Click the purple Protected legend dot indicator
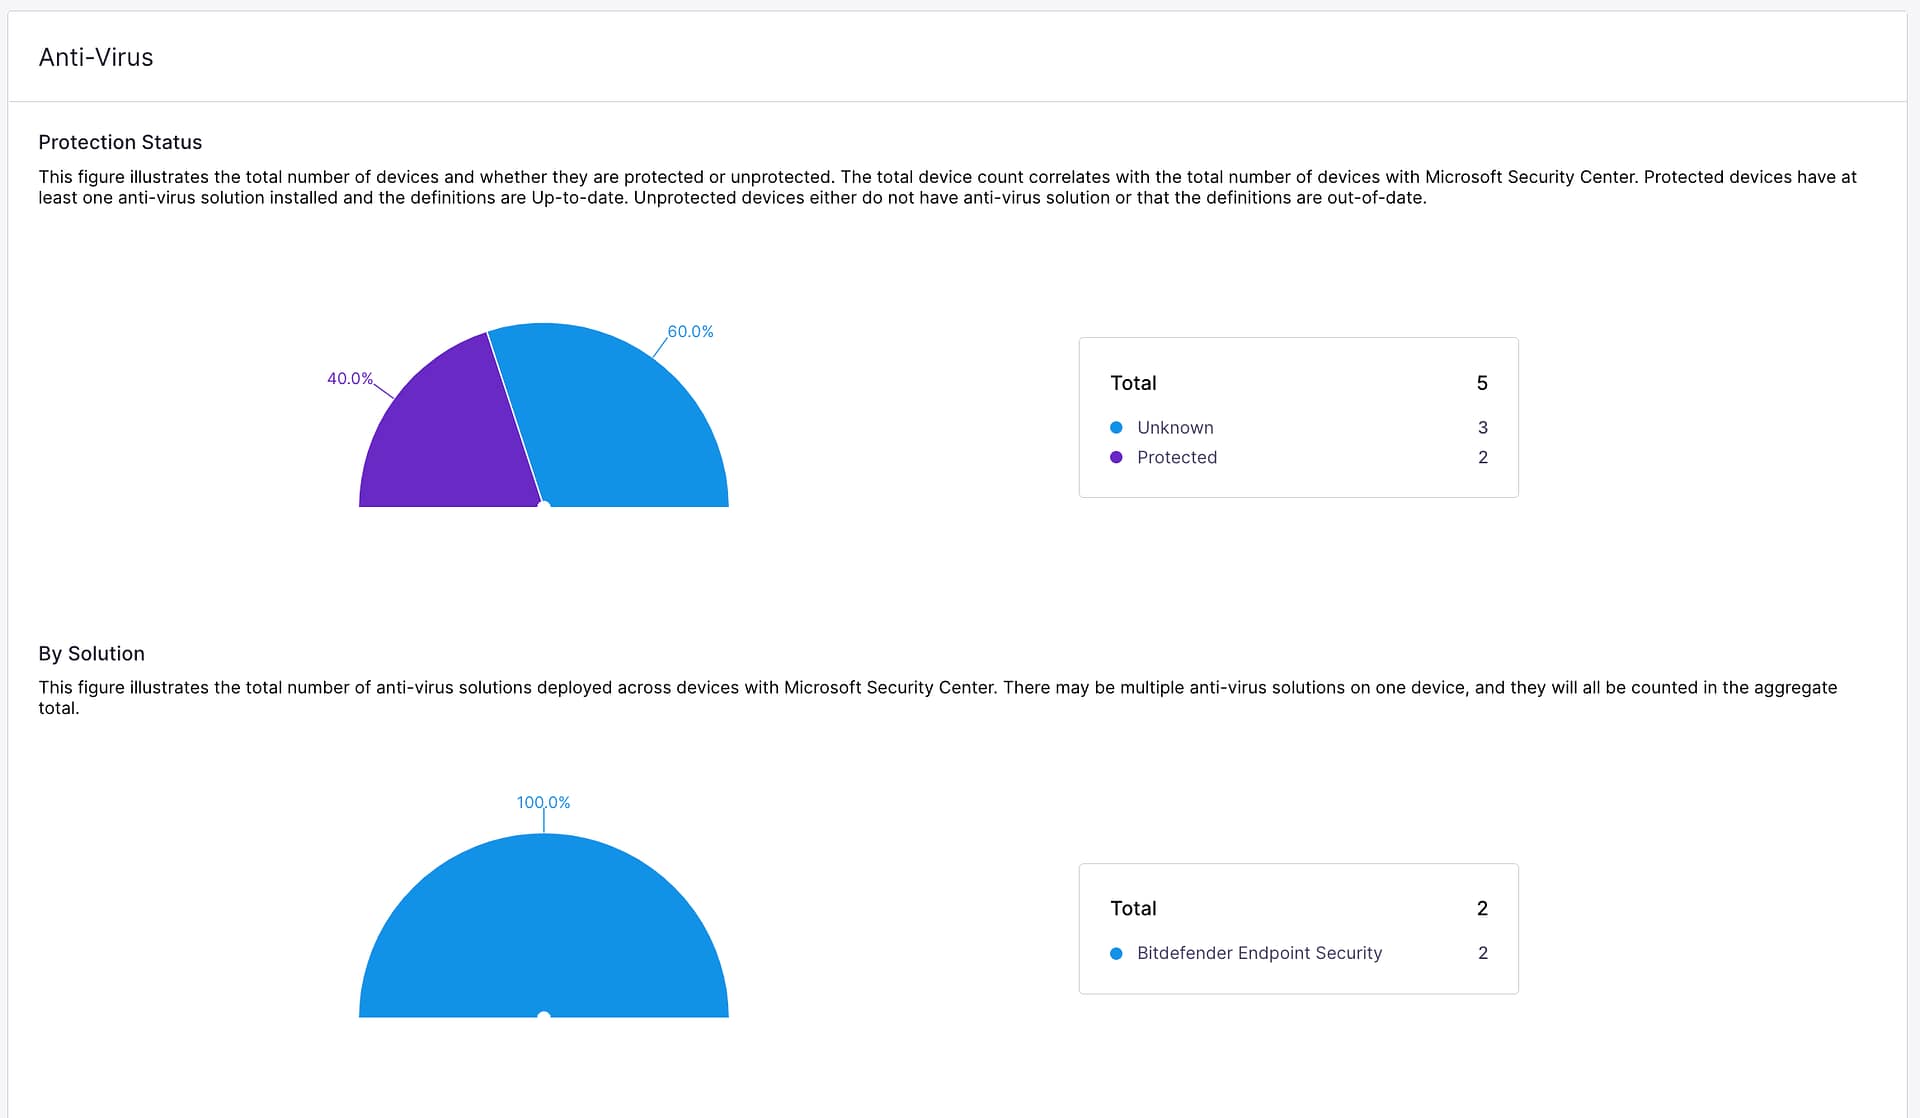1920x1118 pixels. click(x=1117, y=457)
